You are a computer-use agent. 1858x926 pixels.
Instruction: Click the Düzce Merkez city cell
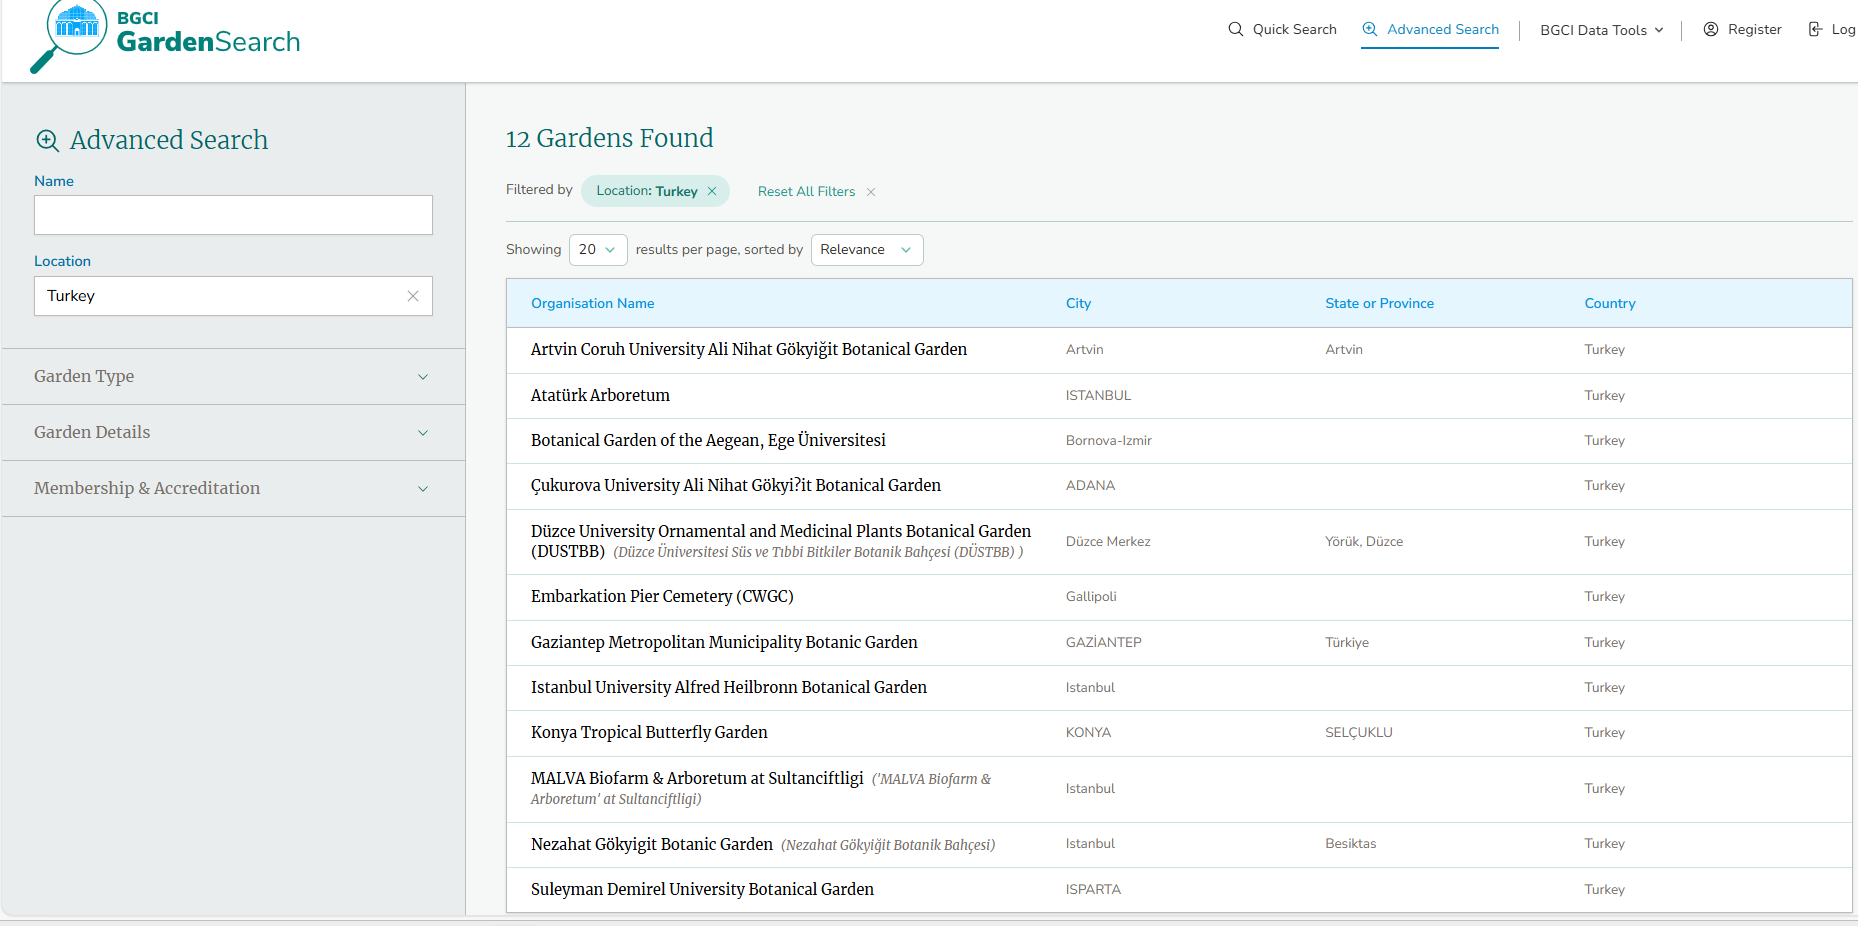pos(1108,541)
